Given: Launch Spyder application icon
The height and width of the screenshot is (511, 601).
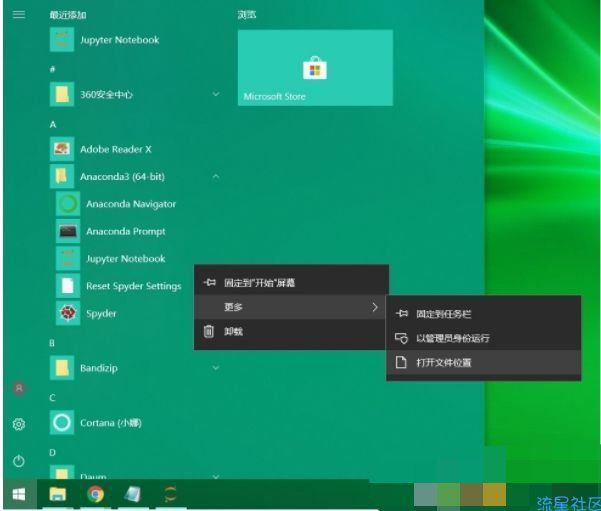Looking at the screenshot, I should 68,313.
